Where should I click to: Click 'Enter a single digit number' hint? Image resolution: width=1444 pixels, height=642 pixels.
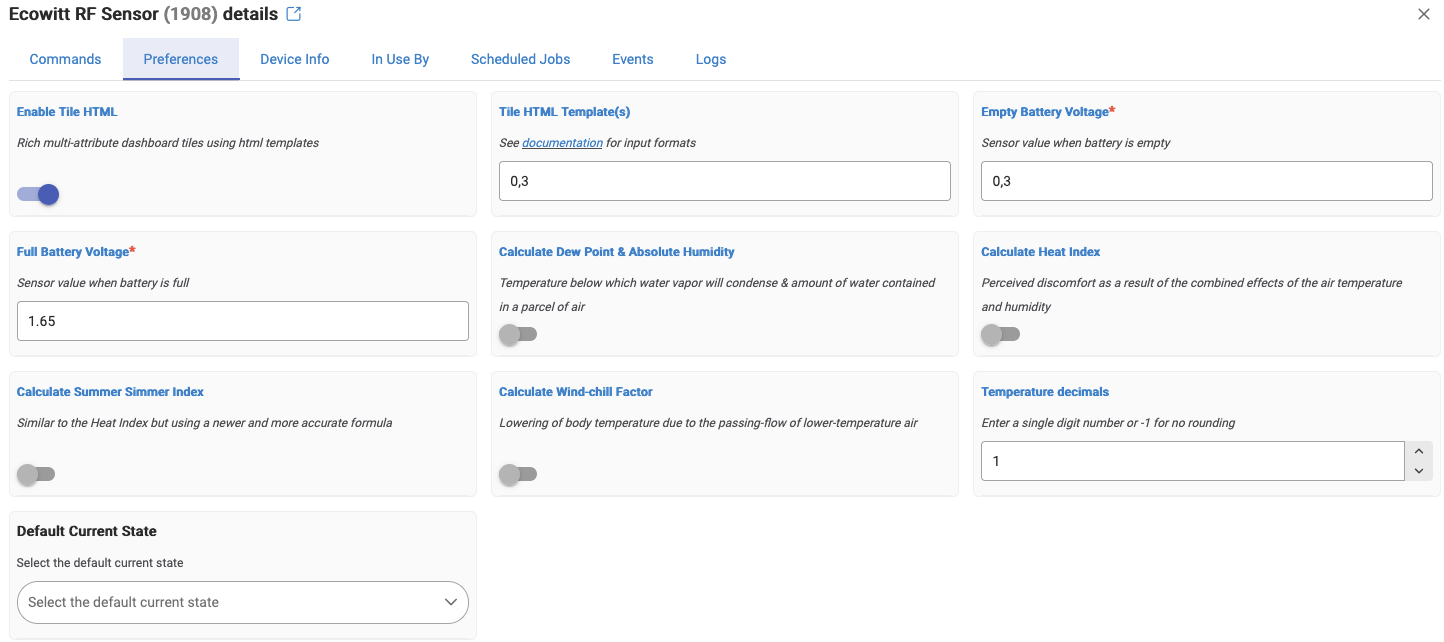[x=1108, y=423]
